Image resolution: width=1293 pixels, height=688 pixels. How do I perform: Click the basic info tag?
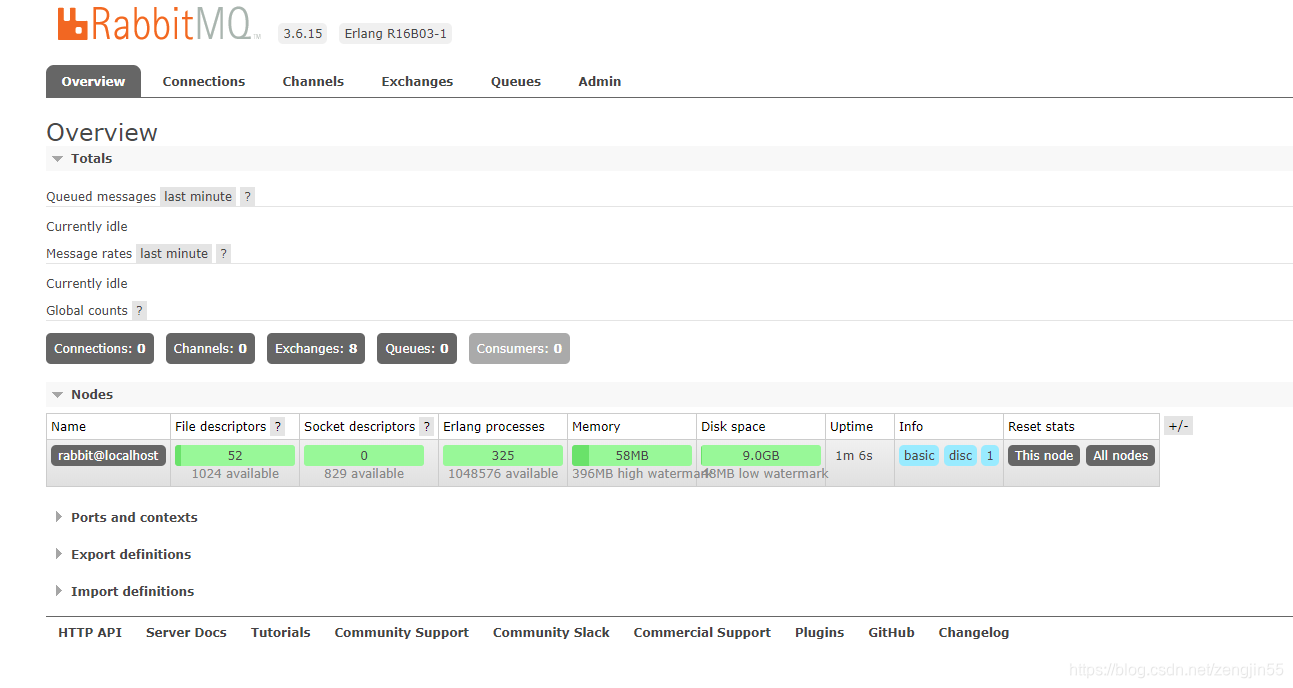(919, 456)
